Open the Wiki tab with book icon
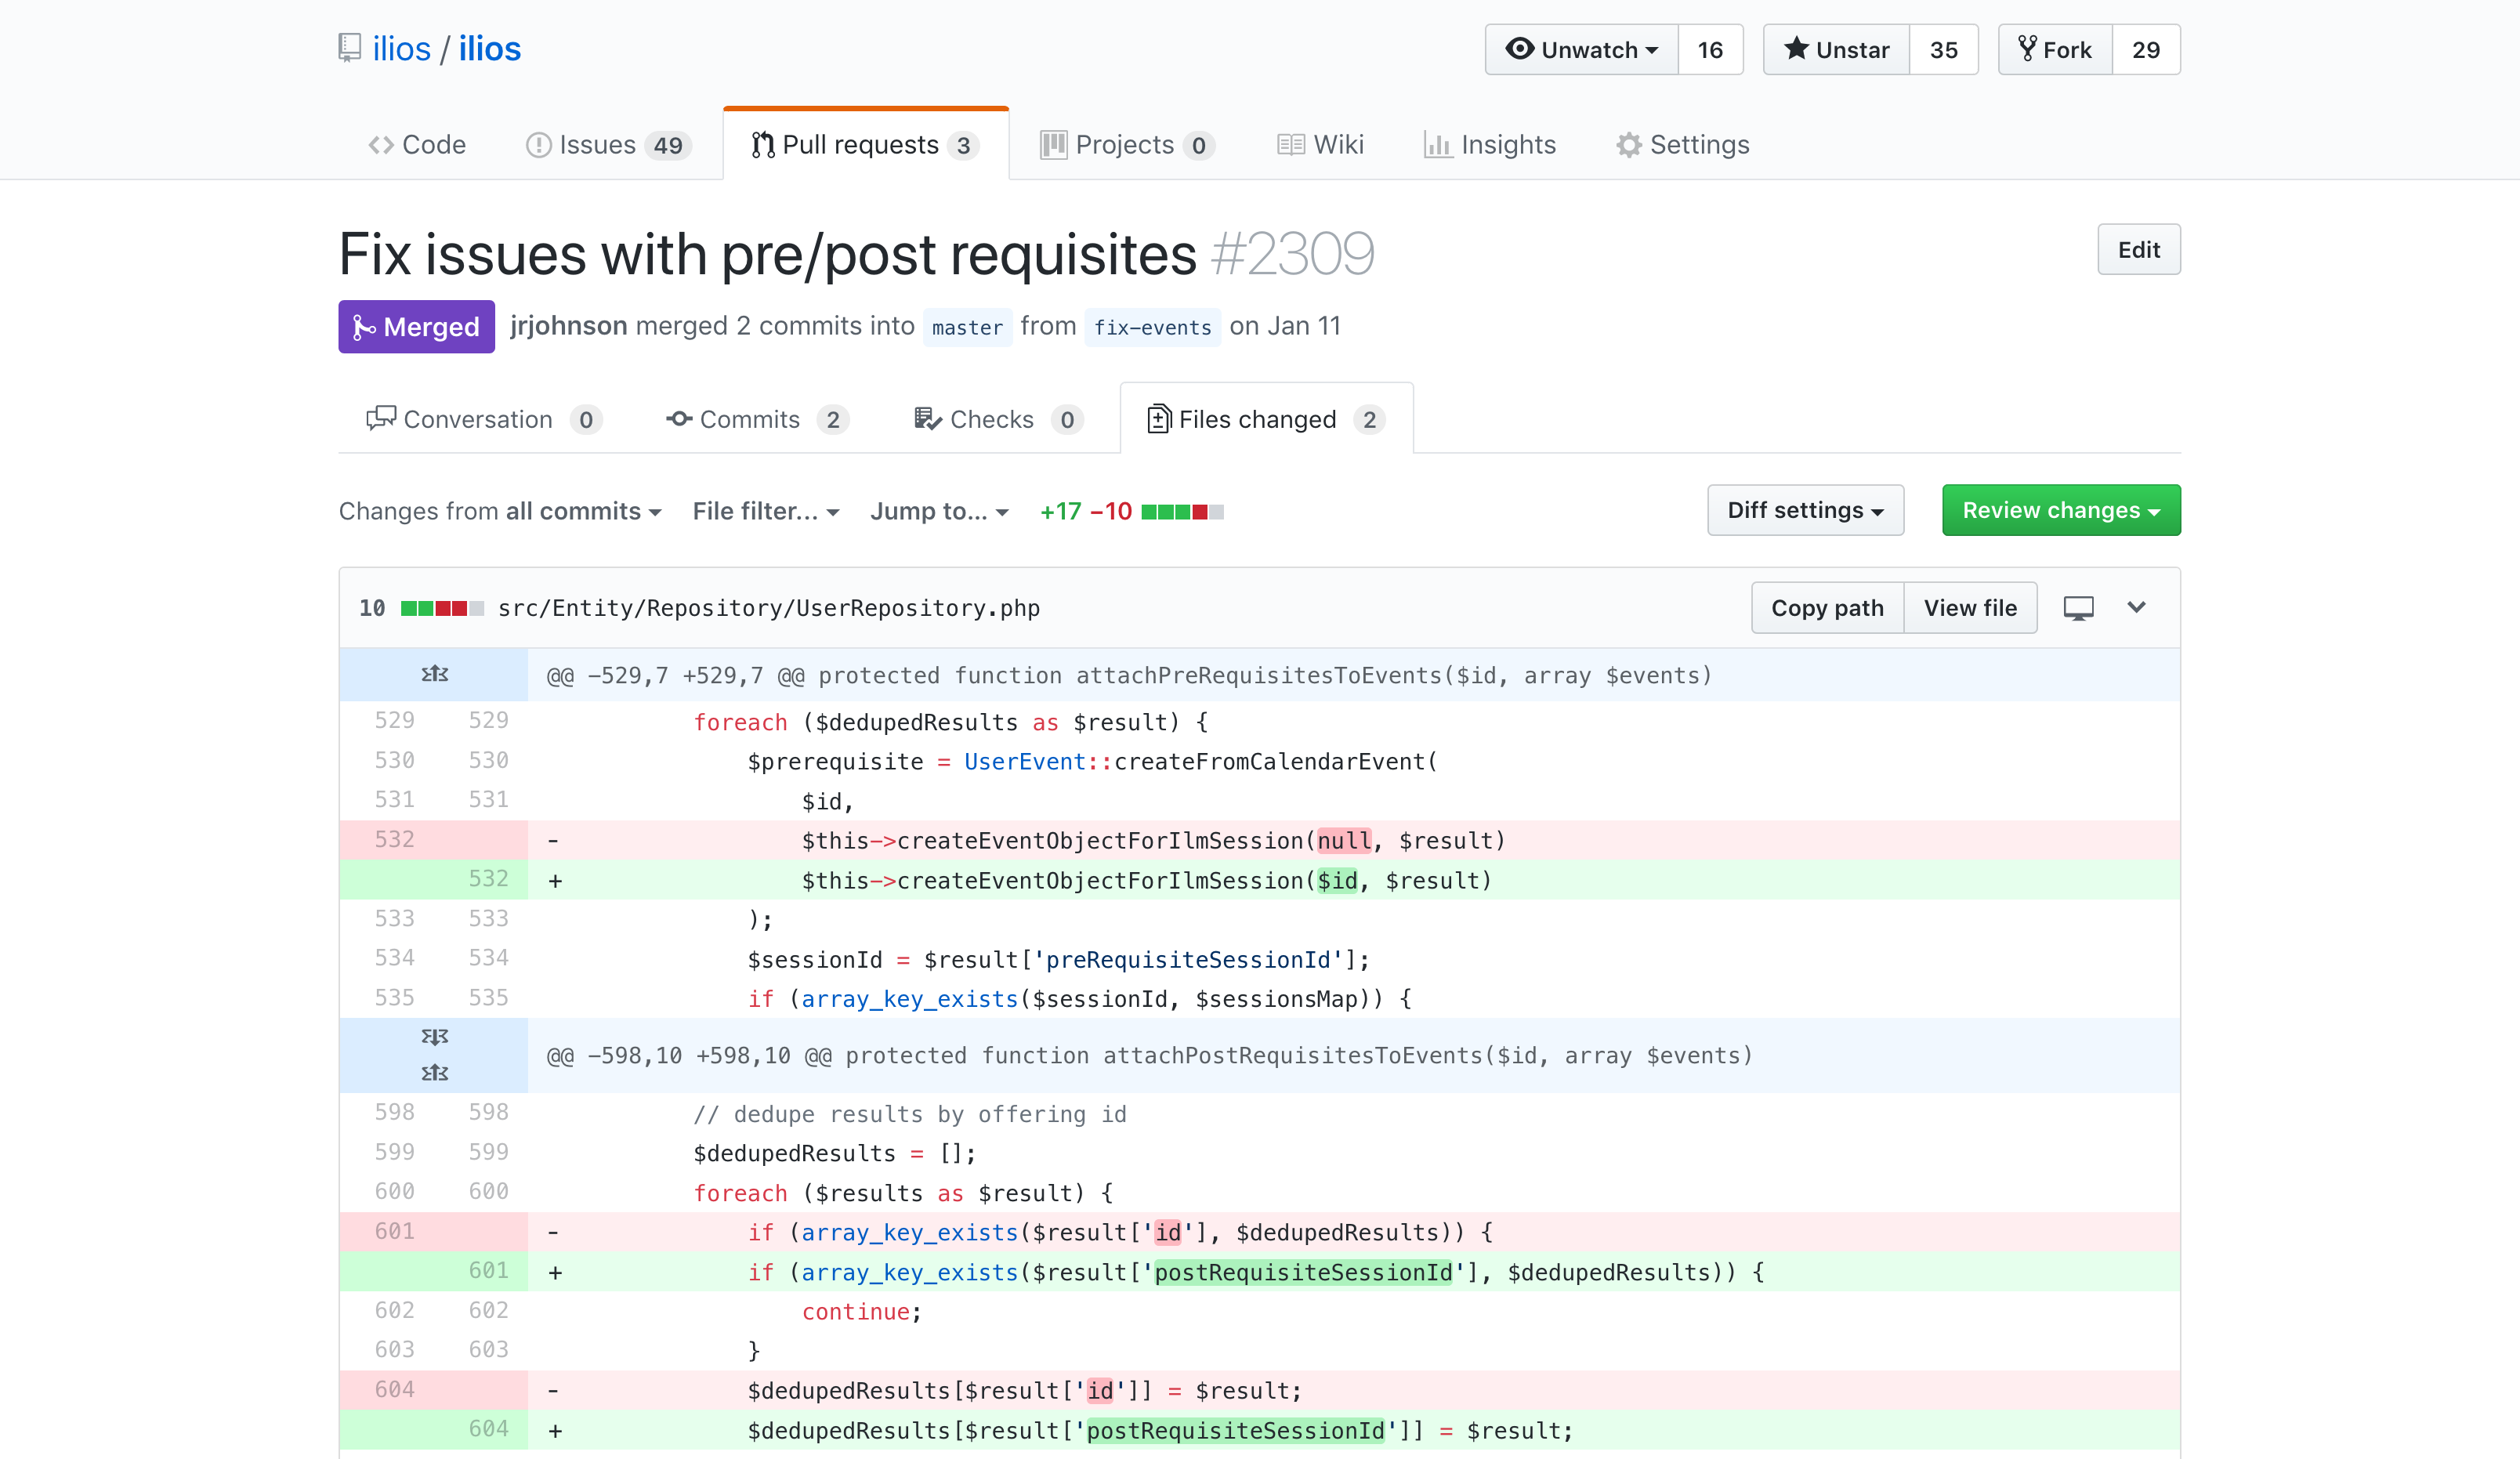2520x1459 pixels. [1320, 145]
